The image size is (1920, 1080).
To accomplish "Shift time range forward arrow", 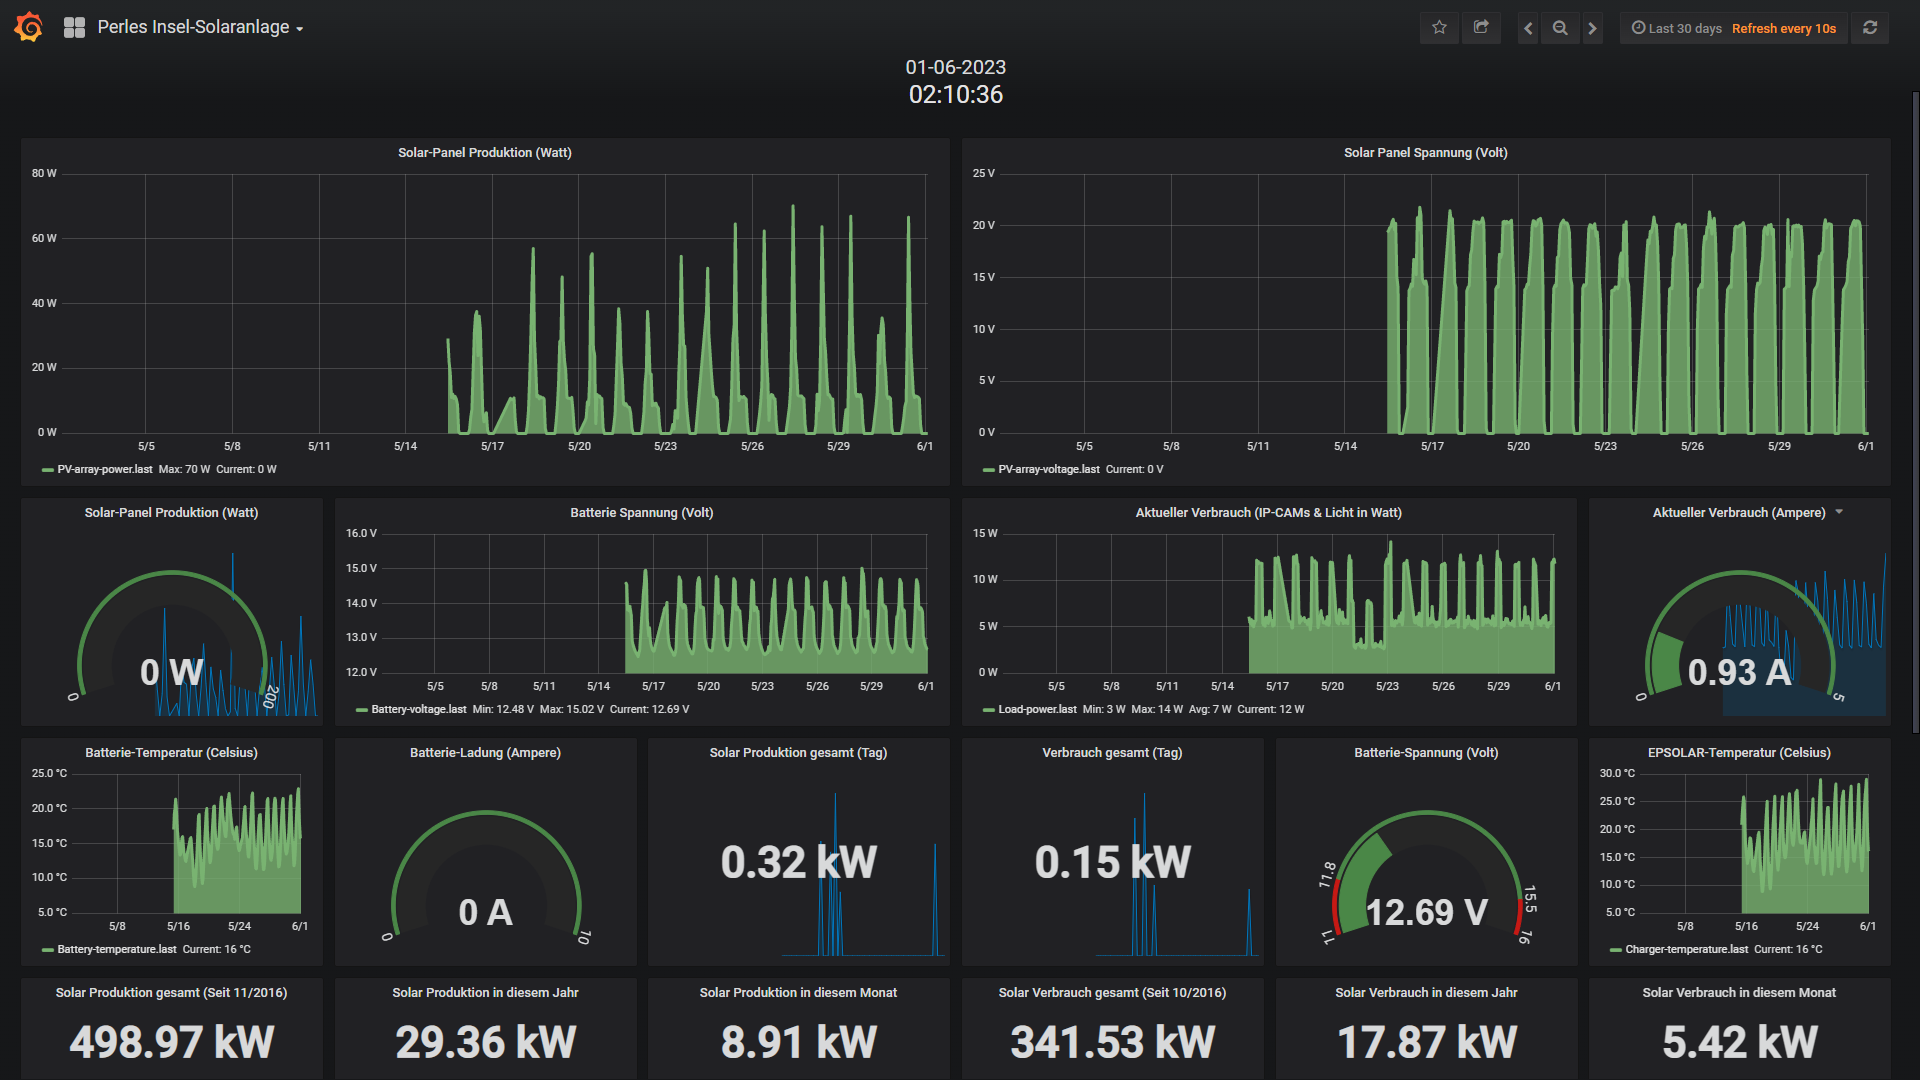I will click(1593, 28).
